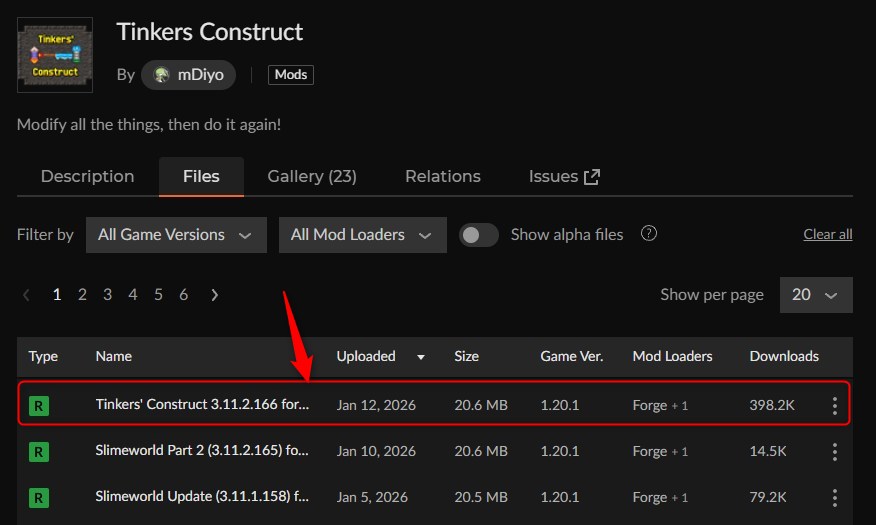Click the Game Ver. column header
Viewport: 876px width, 525px height.
tap(572, 356)
